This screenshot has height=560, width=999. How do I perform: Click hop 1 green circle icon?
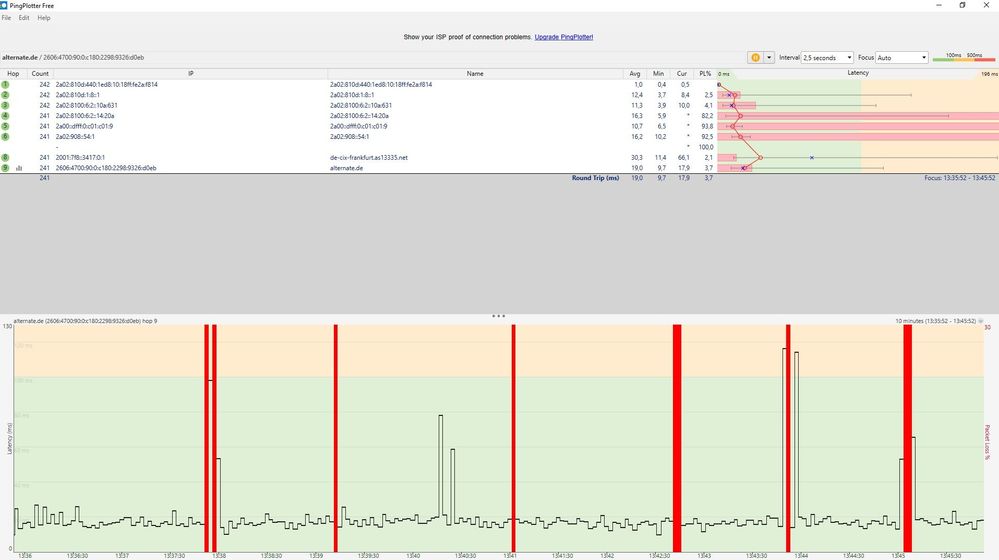(x=5, y=84)
